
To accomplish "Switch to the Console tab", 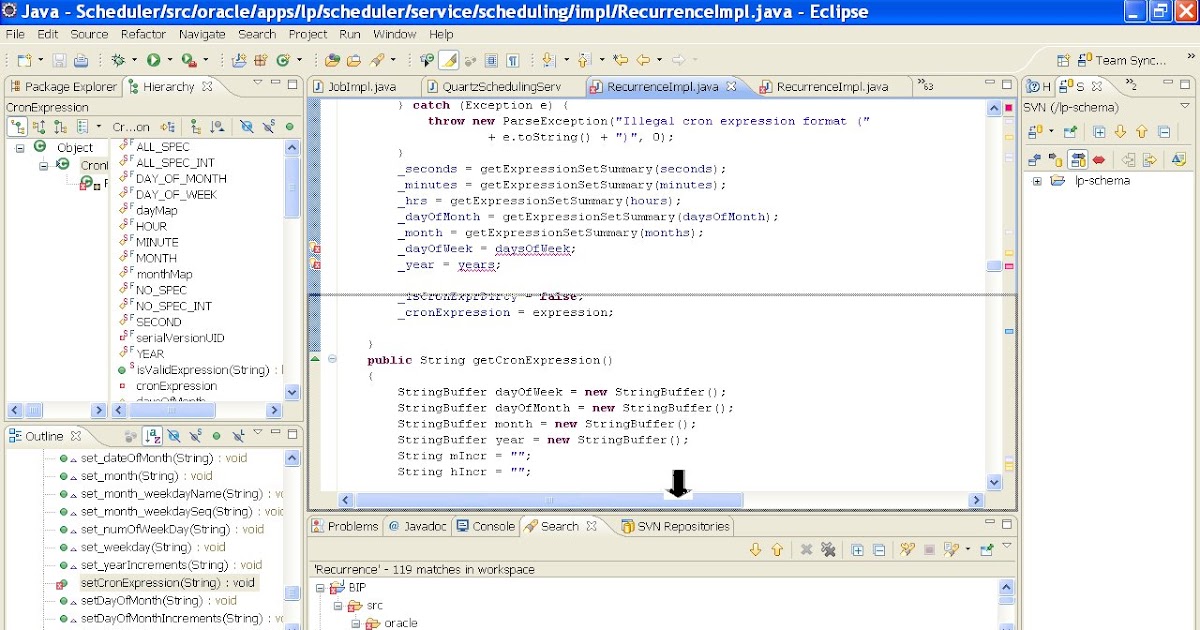I will click(x=485, y=526).
